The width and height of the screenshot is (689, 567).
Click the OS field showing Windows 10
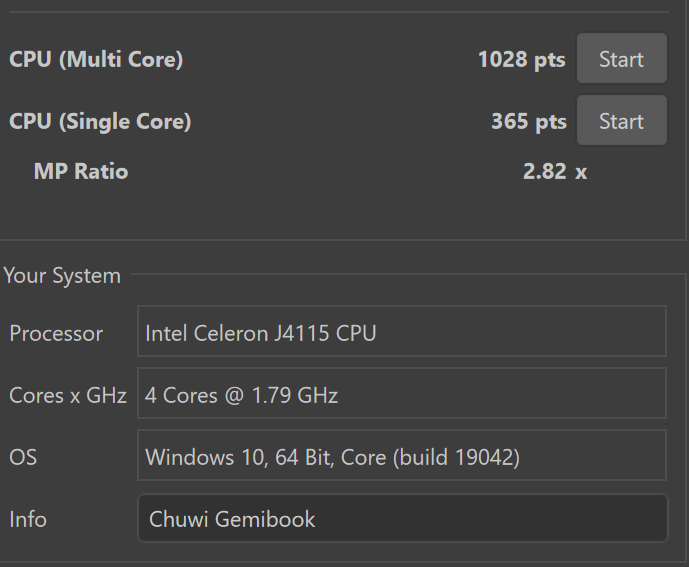(x=402, y=457)
